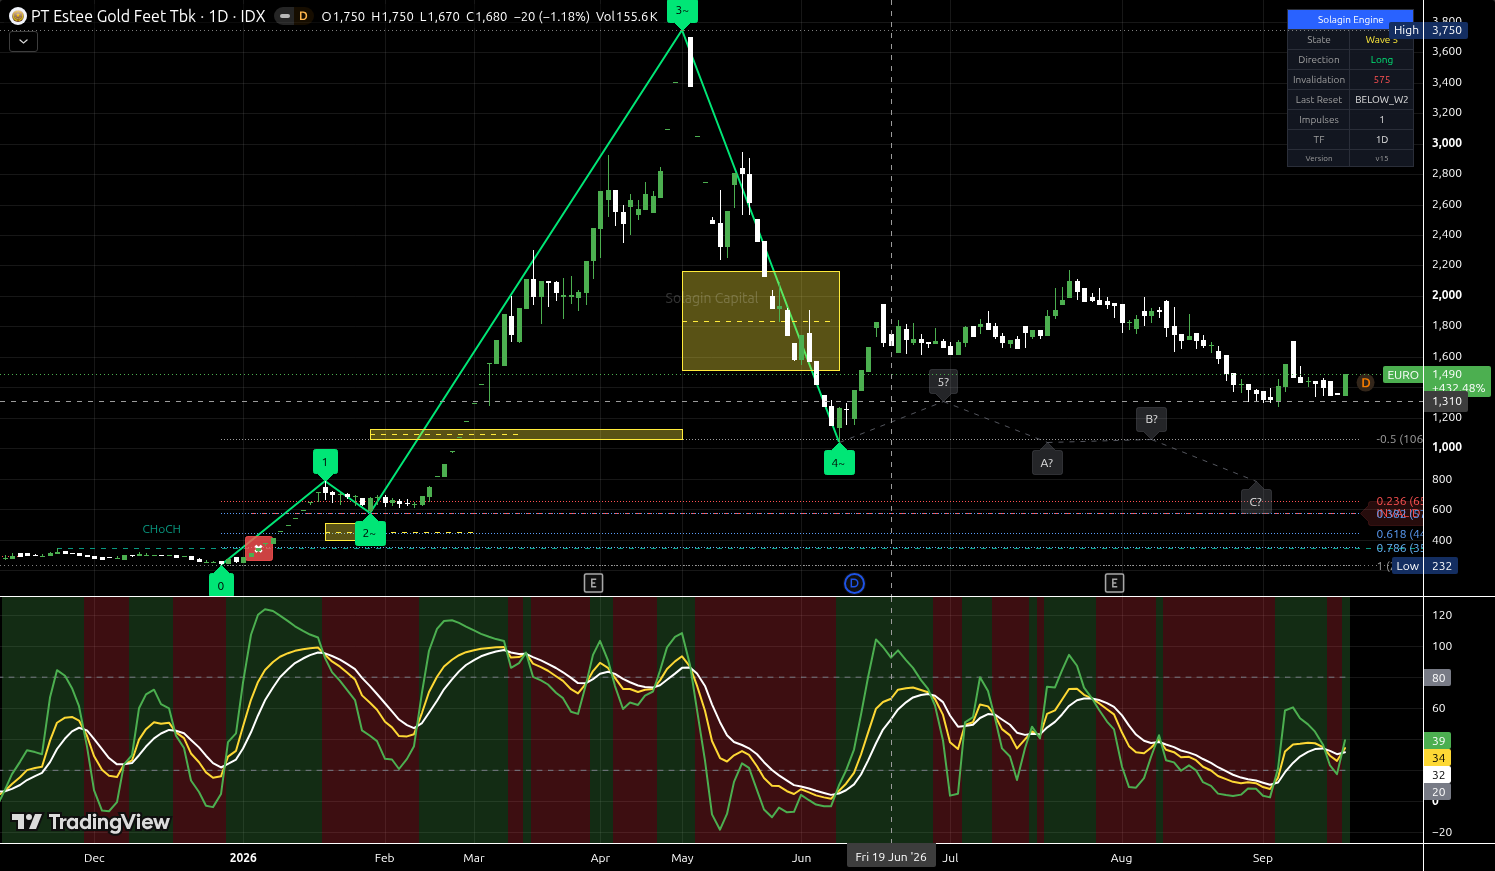1495x871 pixels.
Task: Click the BELOW_W2 last reset value
Action: [1381, 100]
